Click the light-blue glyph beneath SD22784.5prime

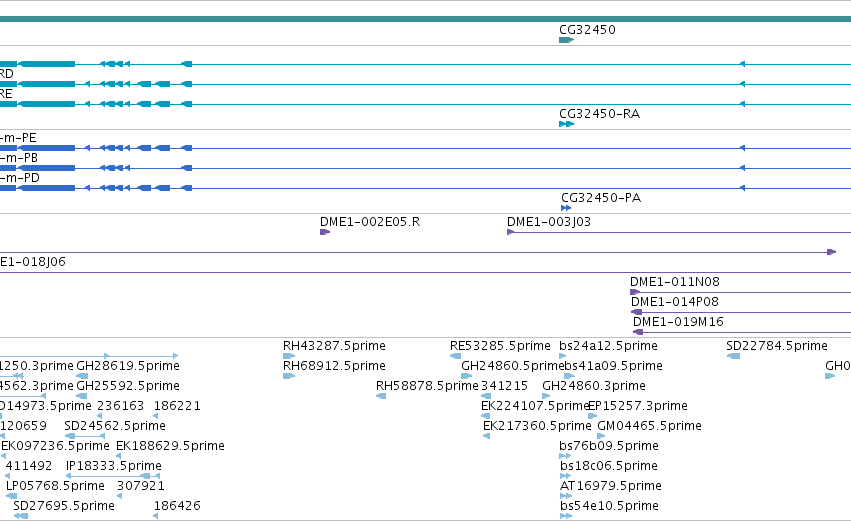click(733, 357)
